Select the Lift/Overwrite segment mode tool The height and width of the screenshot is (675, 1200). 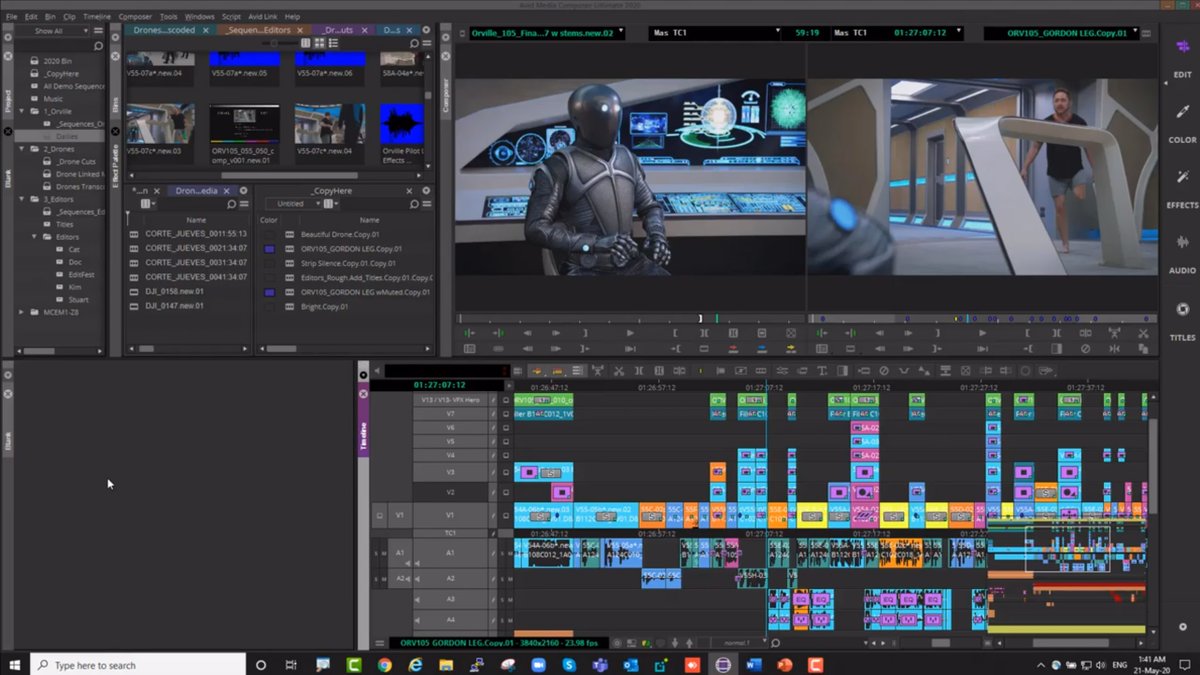pyautogui.click(x=536, y=371)
